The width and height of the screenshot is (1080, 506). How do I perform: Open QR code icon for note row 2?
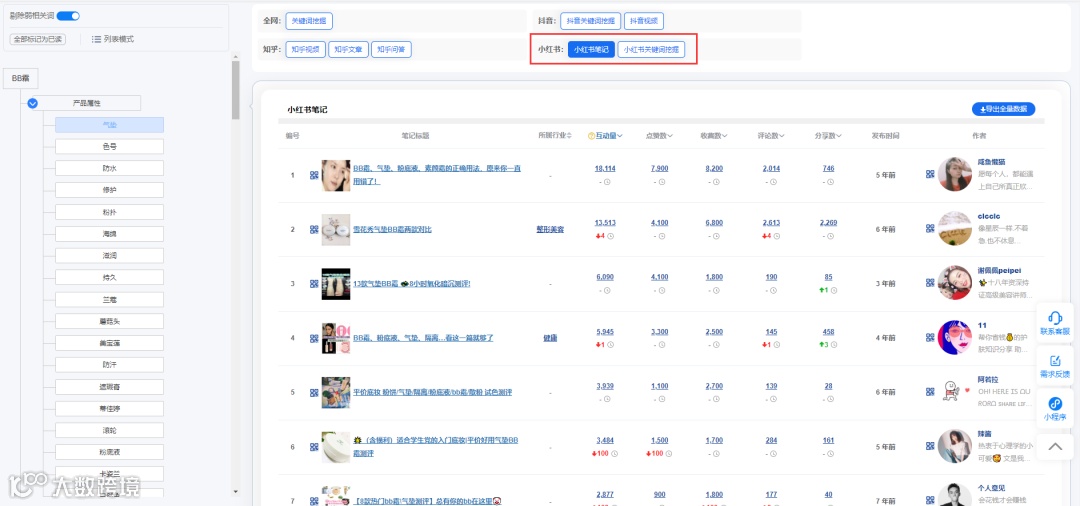point(314,229)
